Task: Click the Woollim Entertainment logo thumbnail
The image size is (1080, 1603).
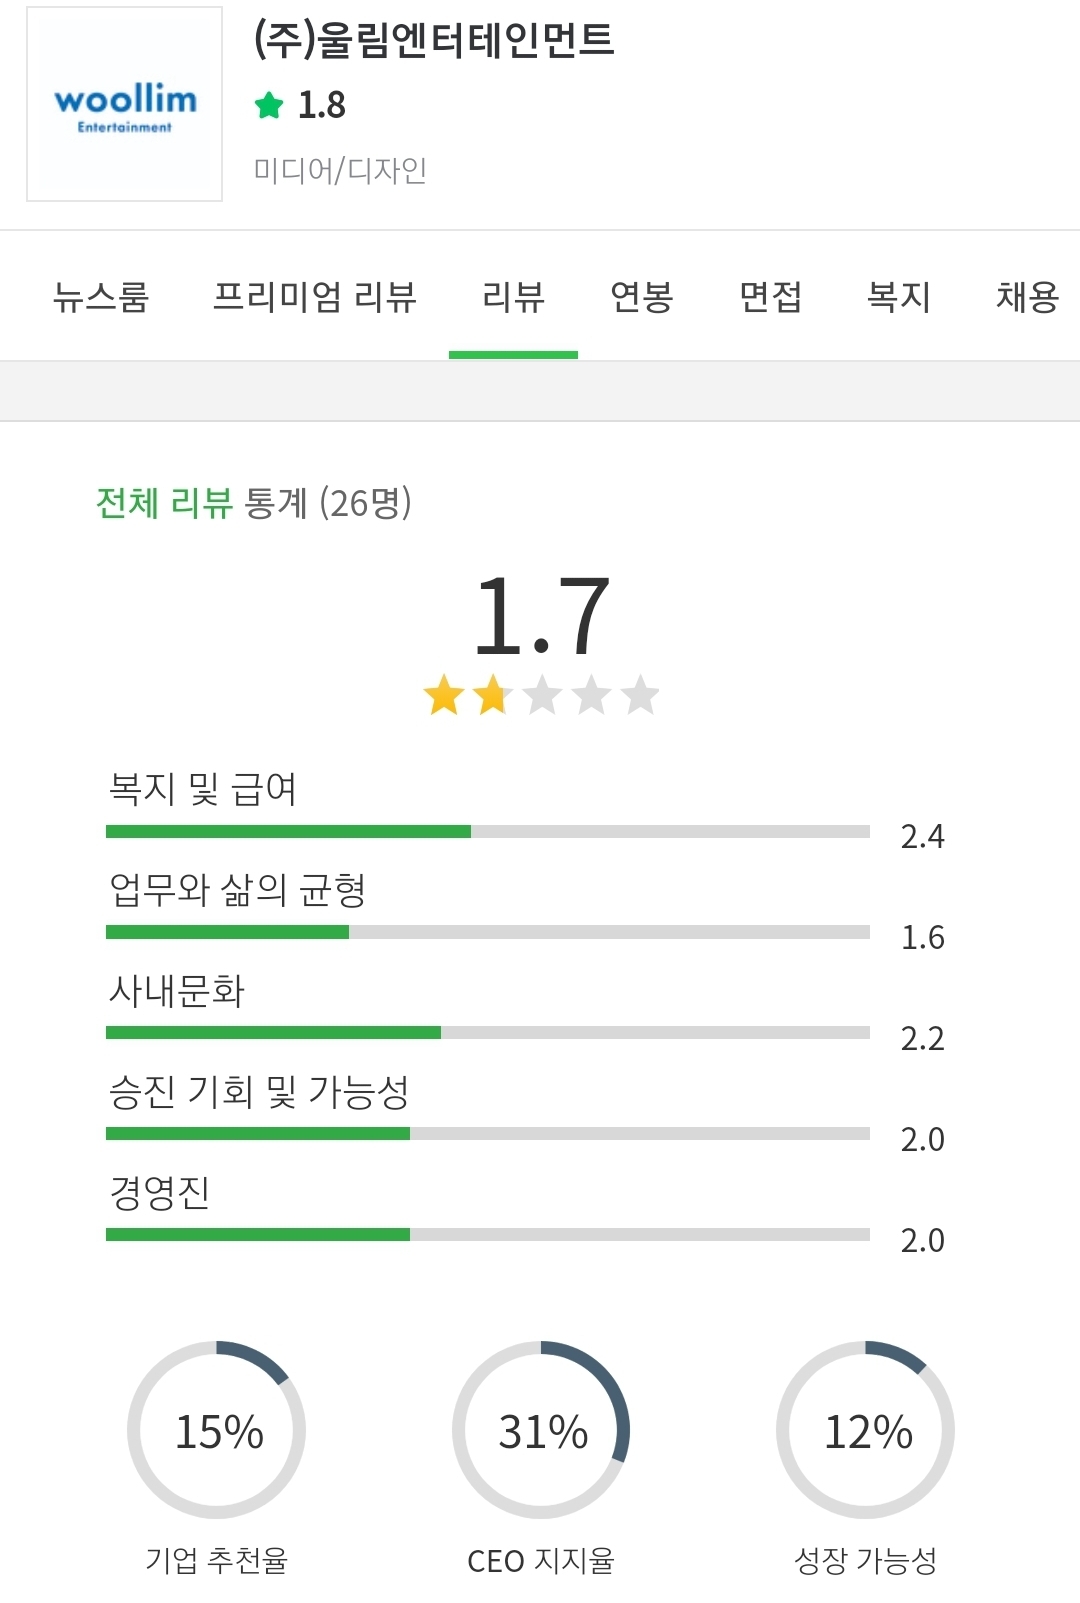Action: pos(124,104)
